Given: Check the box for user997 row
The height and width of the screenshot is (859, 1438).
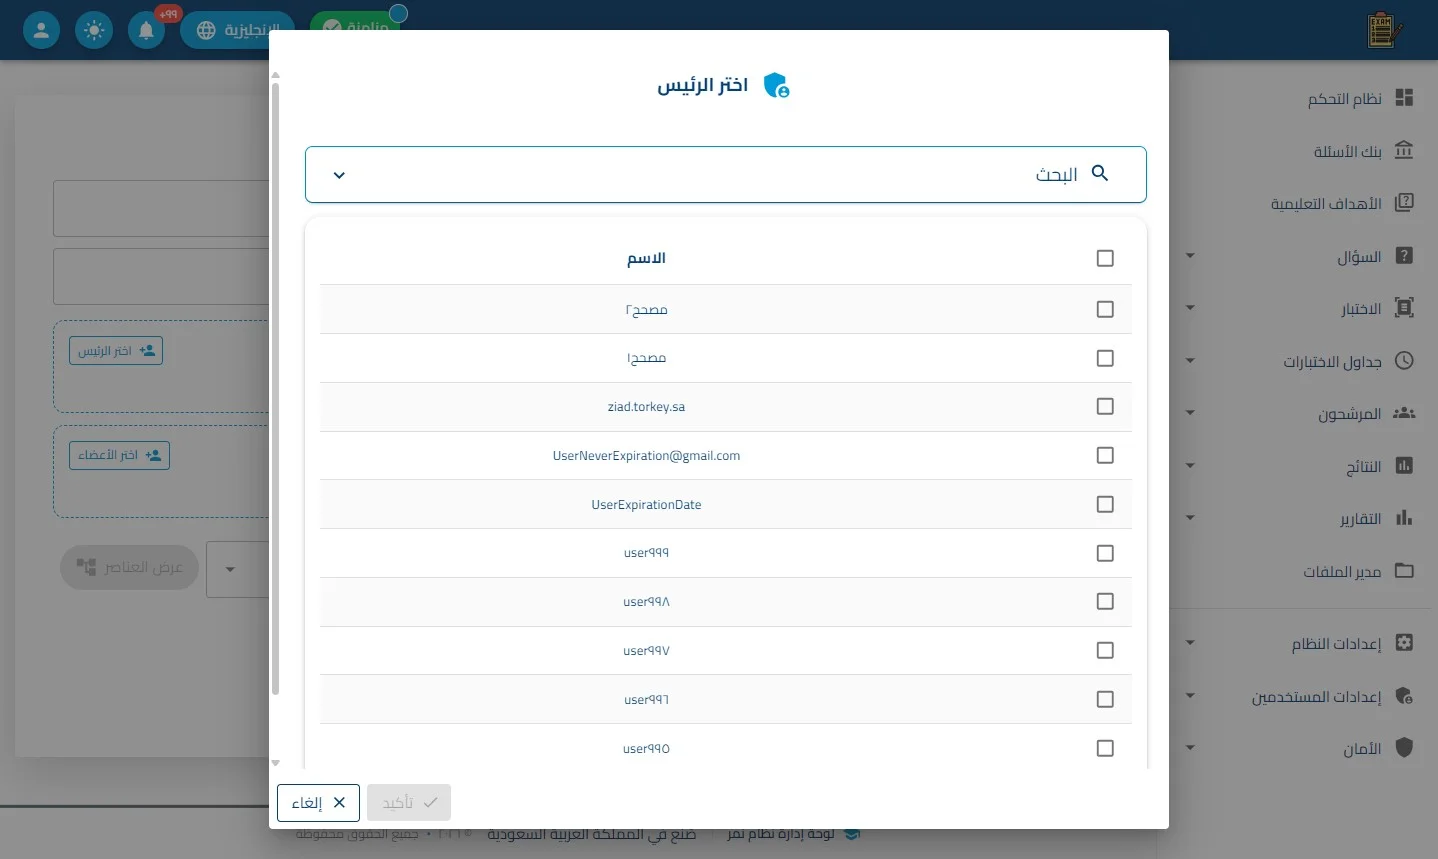Looking at the screenshot, I should tap(1105, 650).
